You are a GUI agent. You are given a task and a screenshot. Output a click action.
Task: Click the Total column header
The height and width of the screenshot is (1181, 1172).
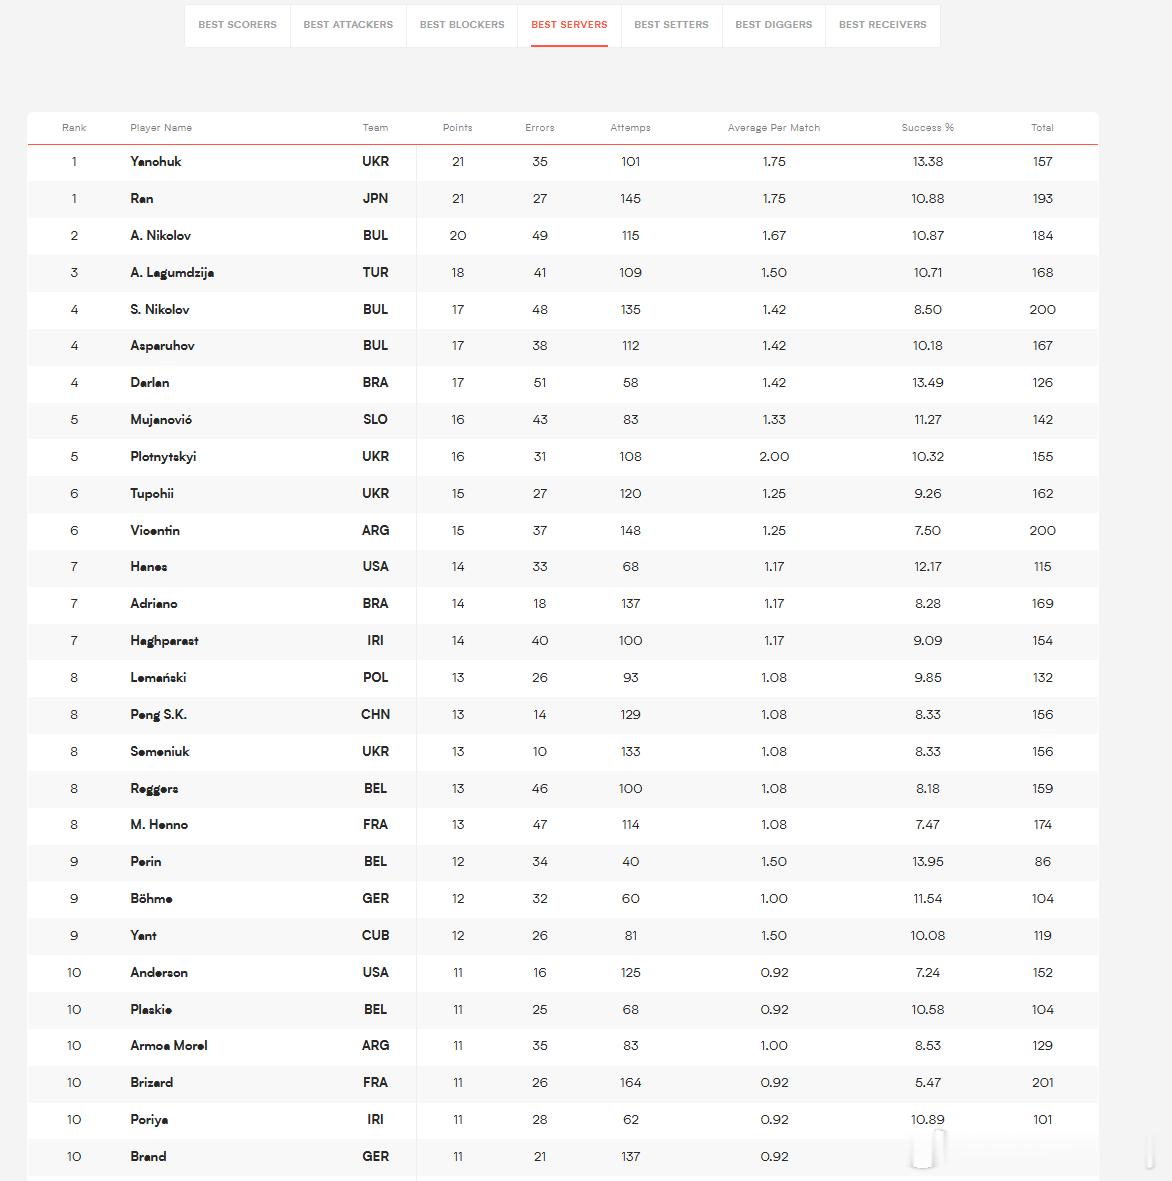[x=1042, y=128]
